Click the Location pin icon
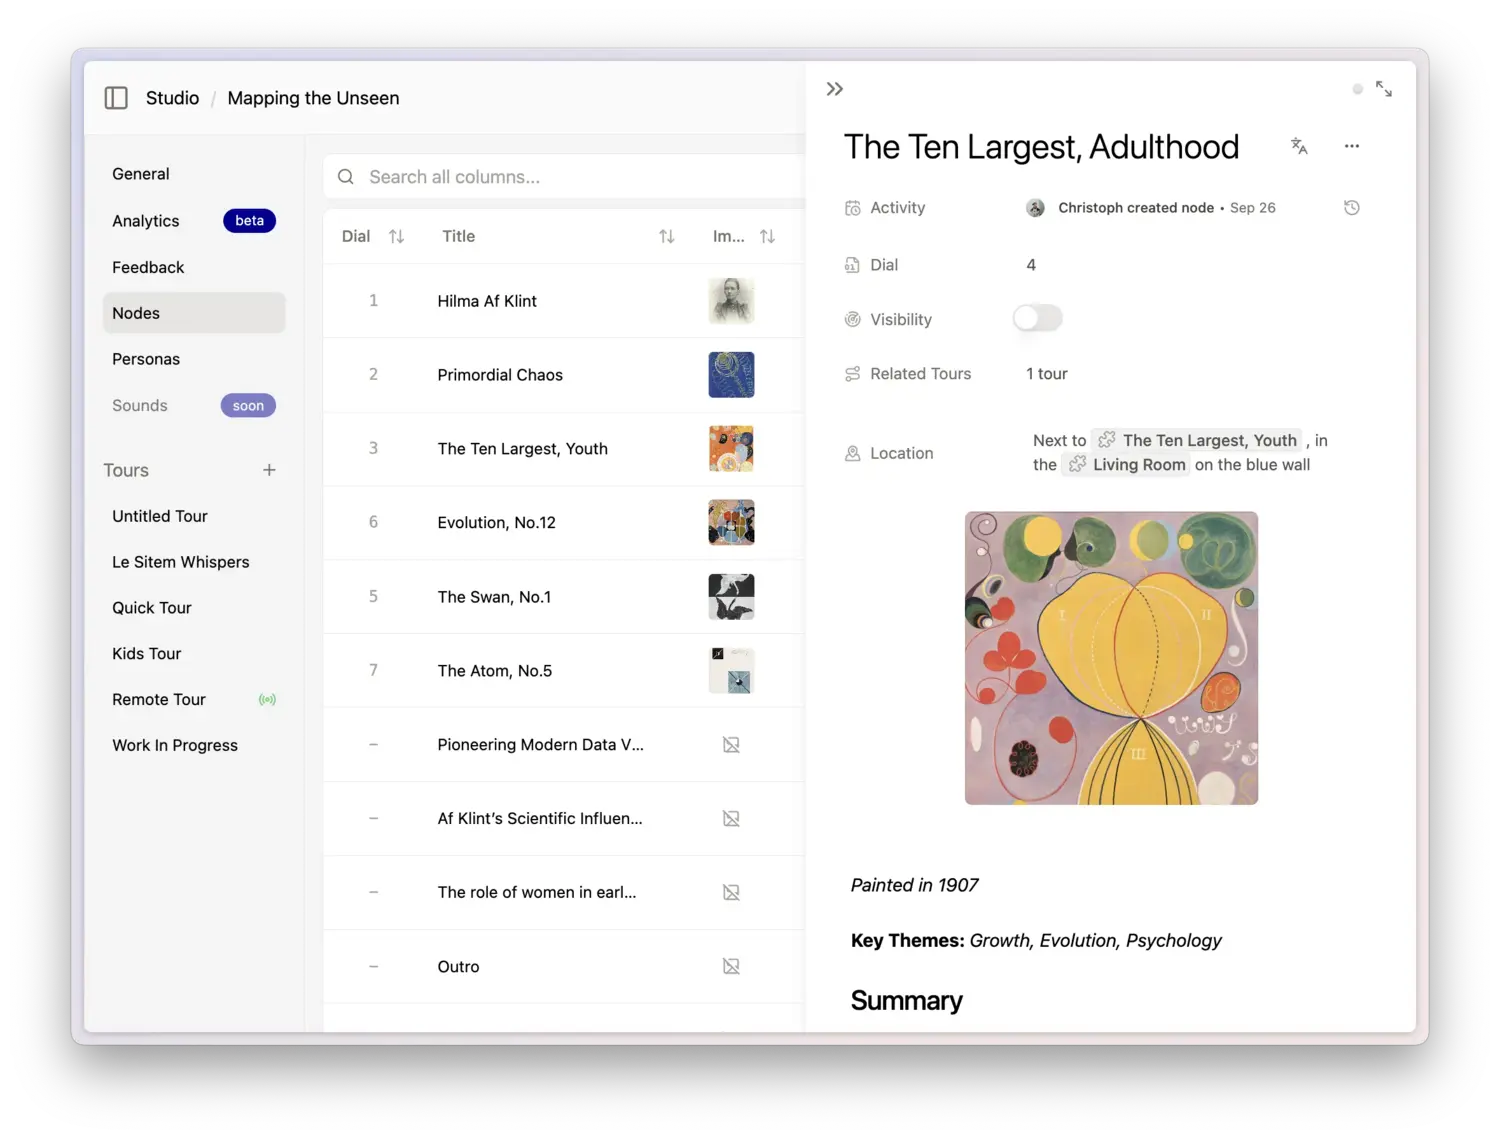The height and width of the screenshot is (1139, 1500). 852,452
